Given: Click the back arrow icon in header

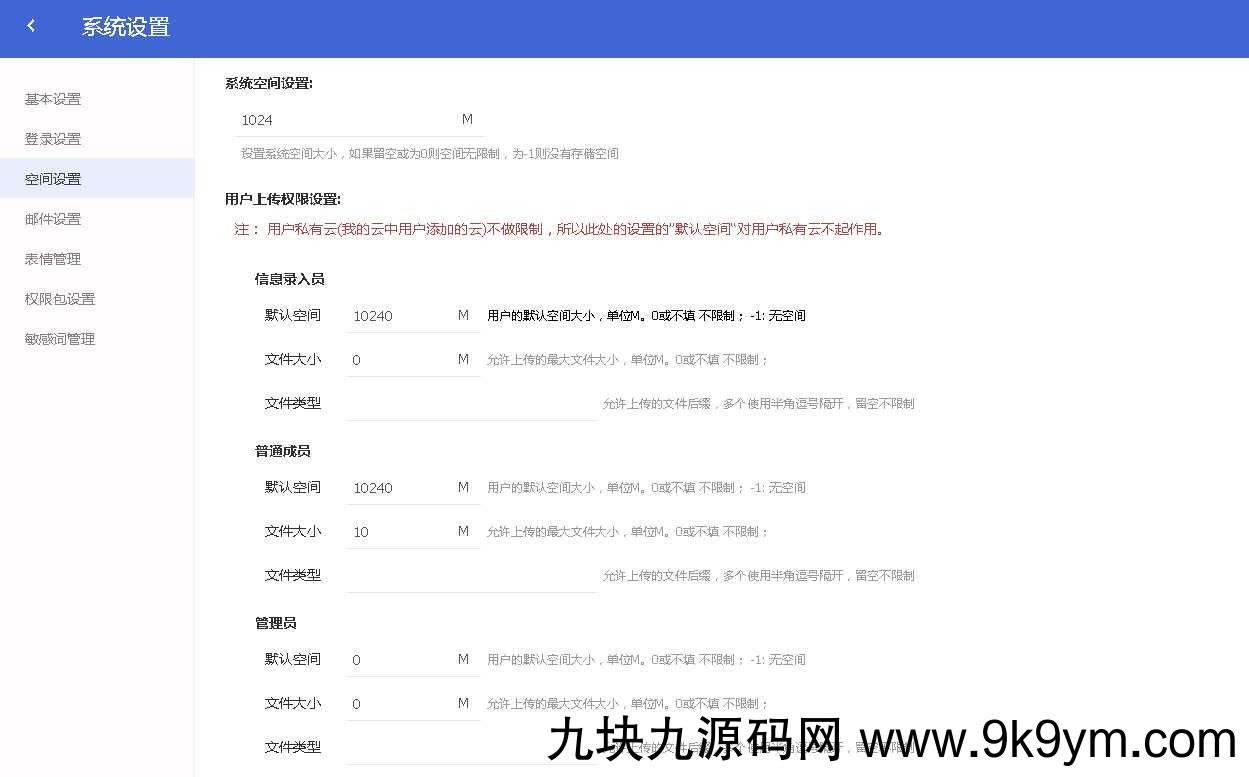Looking at the screenshot, I should point(31,27).
